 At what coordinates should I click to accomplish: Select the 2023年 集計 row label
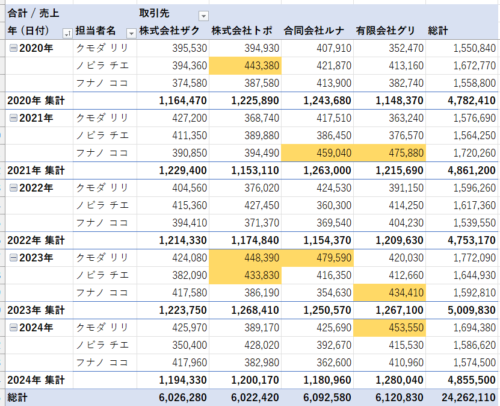36,310
